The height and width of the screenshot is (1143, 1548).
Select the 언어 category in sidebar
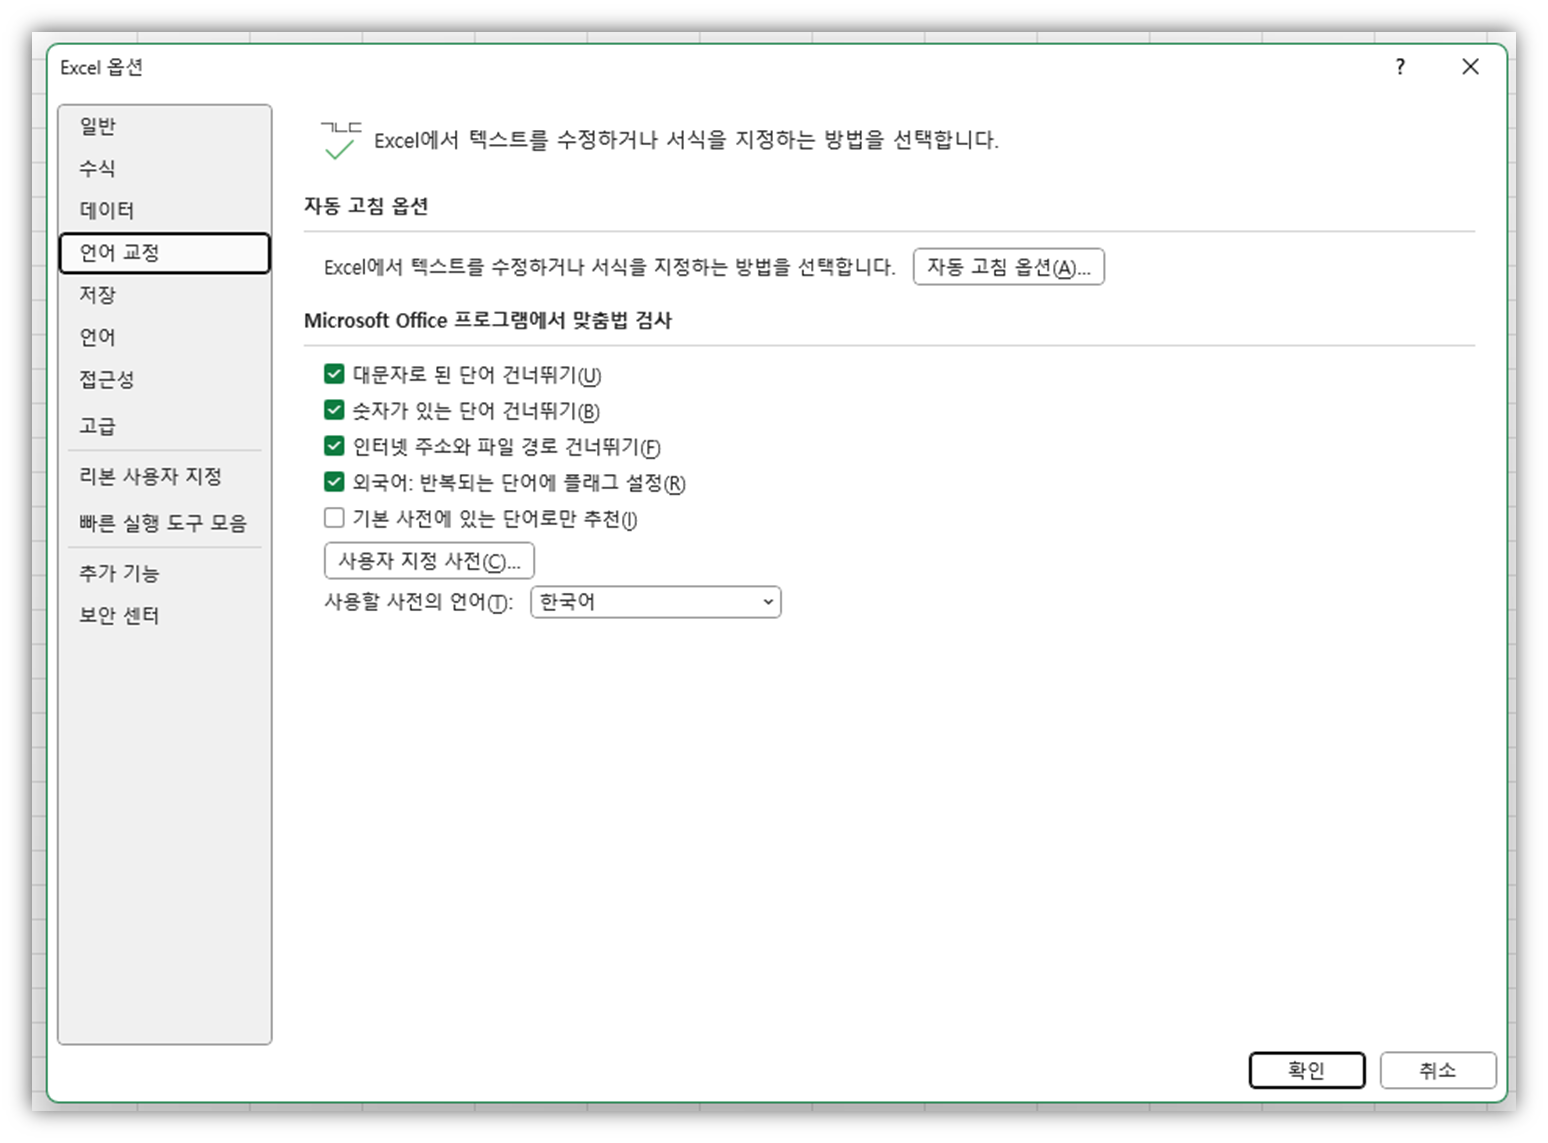click(96, 337)
